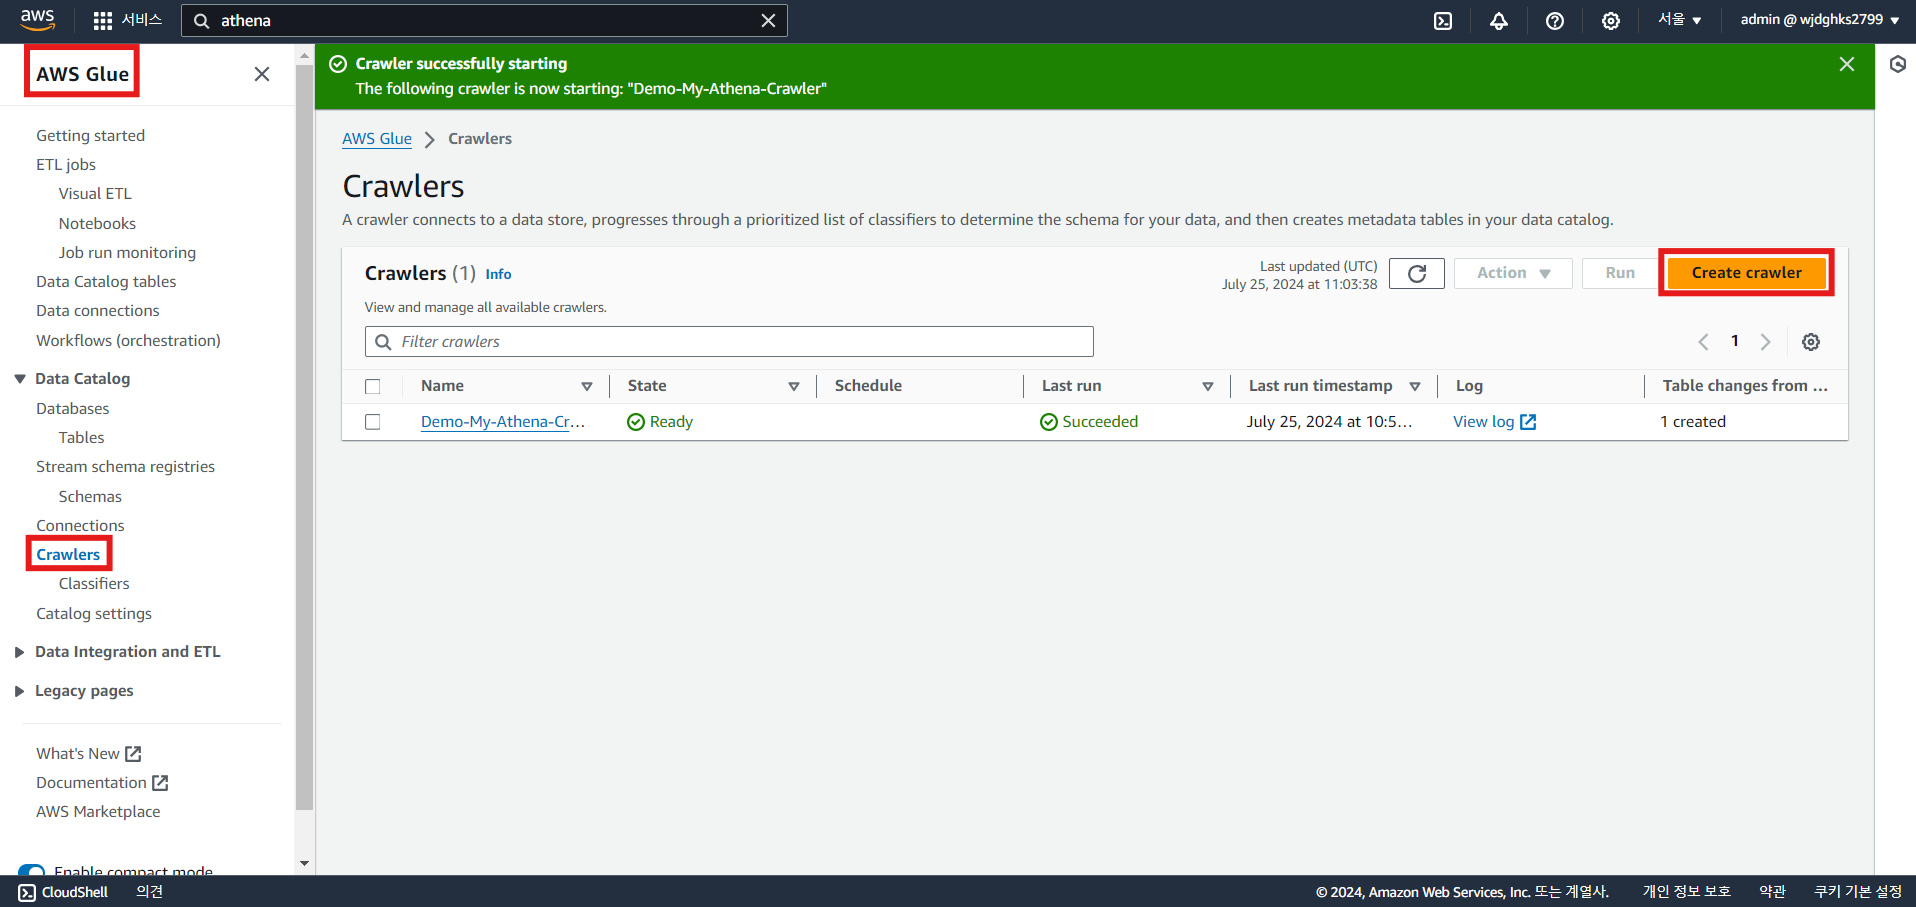Open Visual ETL in sidebar

pyautogui.click(x=95, y=194)
